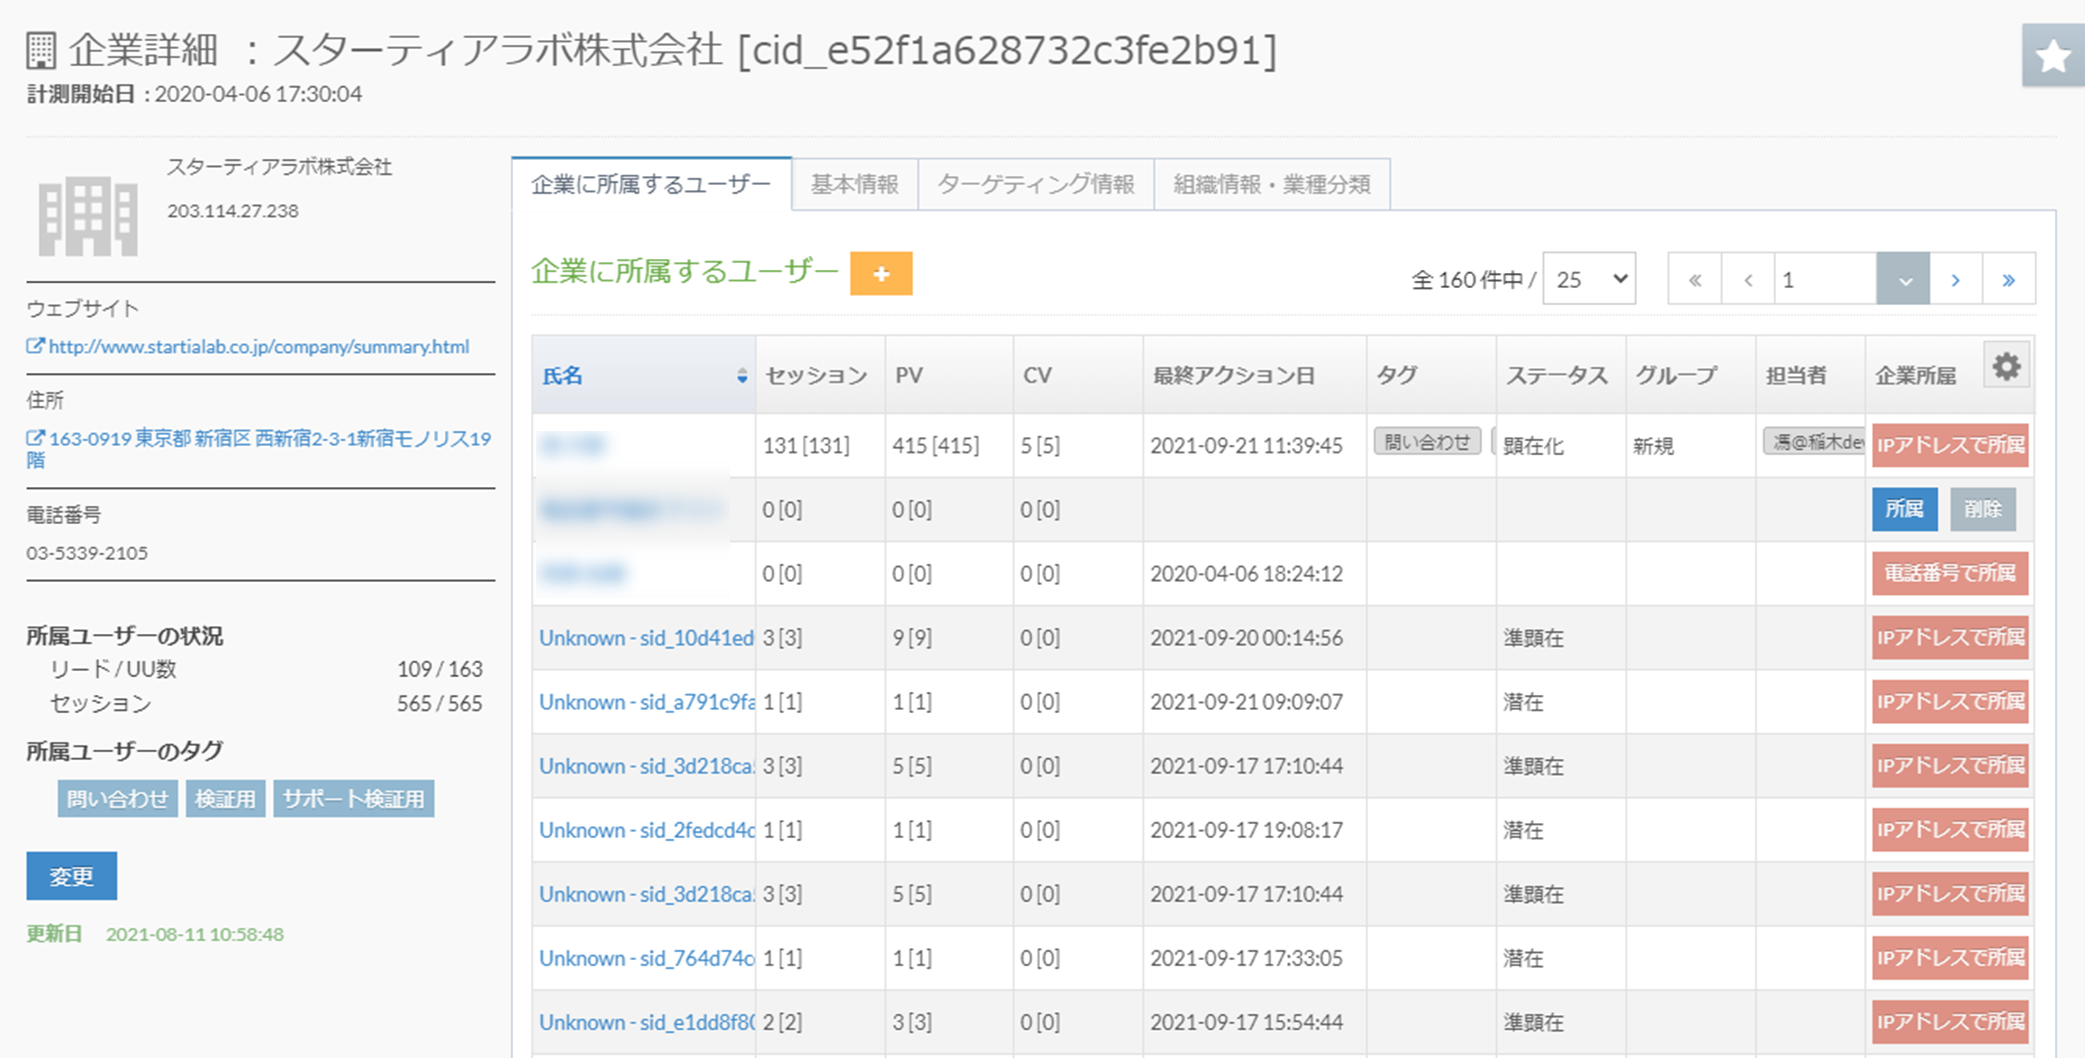
Task: Open the 西新宿 address link
Action: pyautogui.click(x=259, y=448)
